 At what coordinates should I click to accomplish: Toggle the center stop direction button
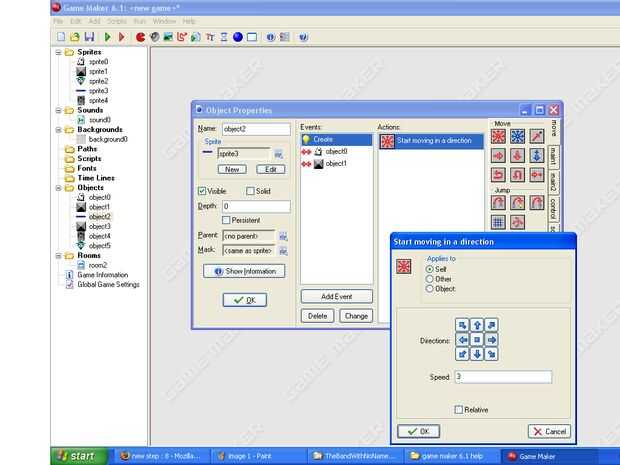(x=477, y=340)
